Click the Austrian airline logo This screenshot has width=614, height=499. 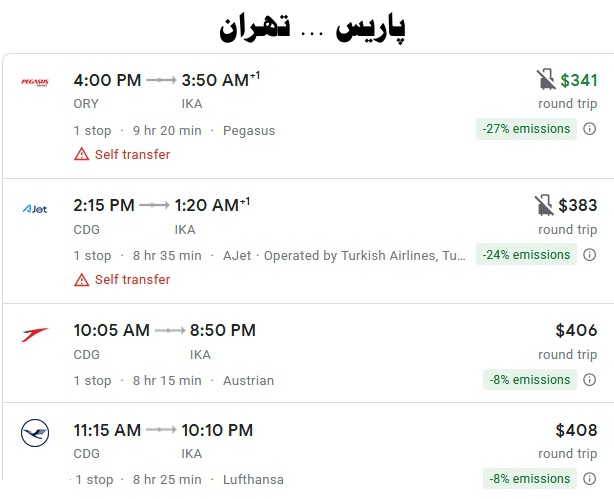pyautogui.click(x=35, y=333)
